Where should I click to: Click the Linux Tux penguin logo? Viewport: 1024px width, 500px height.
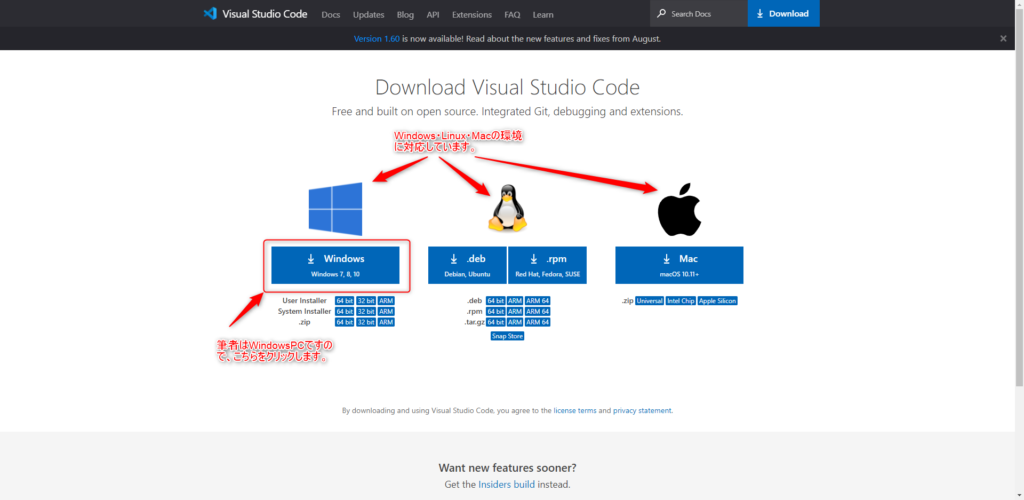pyautogui.click(x=507, y=209)
